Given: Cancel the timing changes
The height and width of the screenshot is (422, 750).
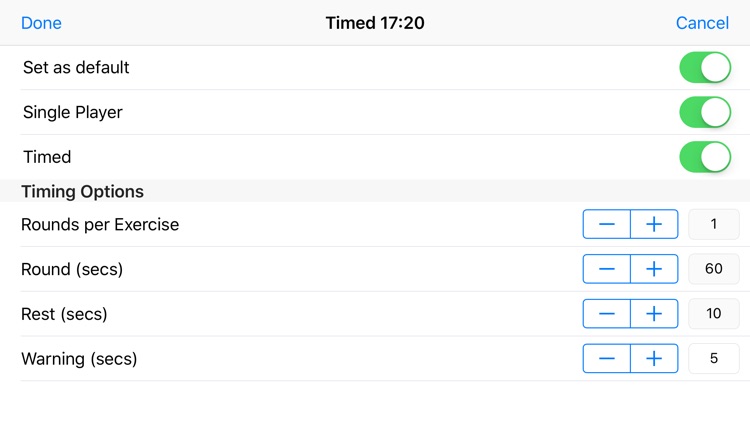Looking at the screenshot, I should click(702, 23).
